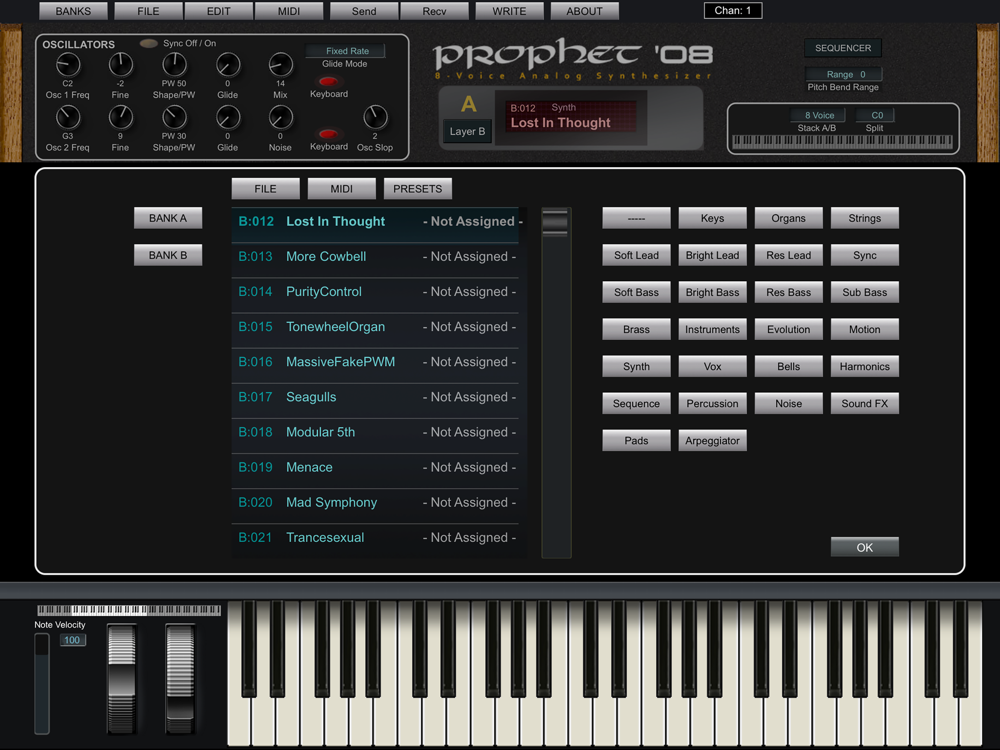Open the ABOUT menu
Screen dimensions: 1000x750
point(584,11)
